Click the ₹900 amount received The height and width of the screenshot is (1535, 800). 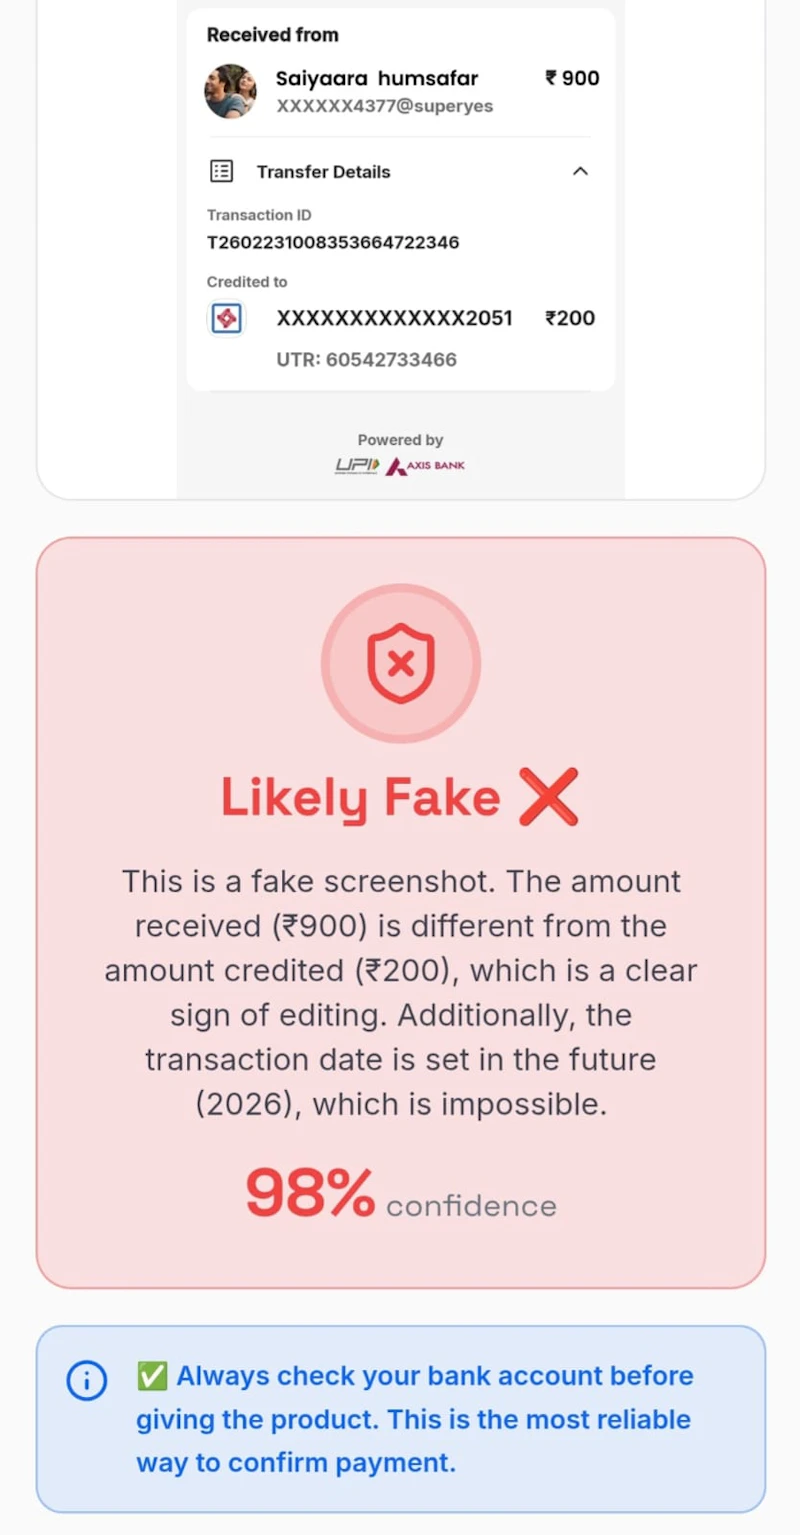point(571,78)
